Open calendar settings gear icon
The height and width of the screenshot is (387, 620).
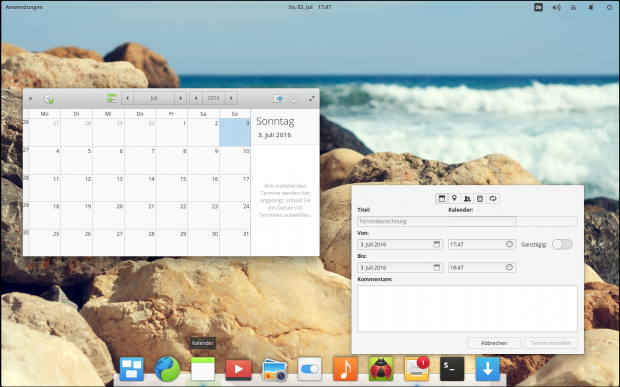[x=294, y=98]
